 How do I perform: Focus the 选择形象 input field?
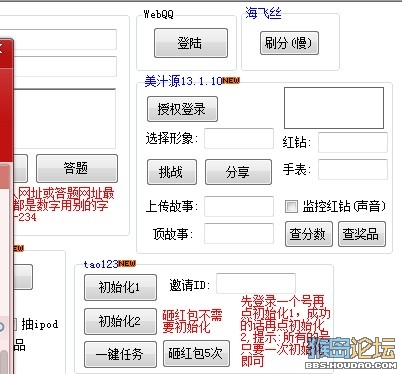[239, 138]
